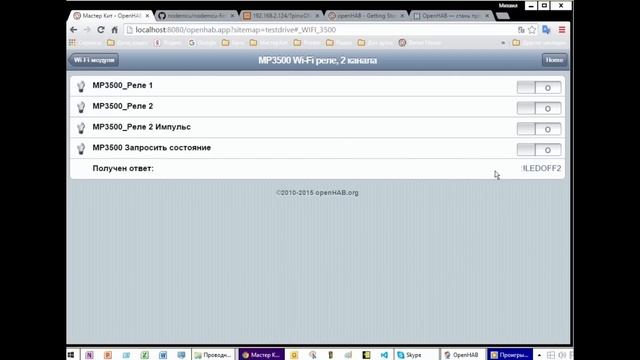Open Skype from the taskbar
Viewport: 640px width, 360px height.
pyautogui.click(x=416, y=355)
